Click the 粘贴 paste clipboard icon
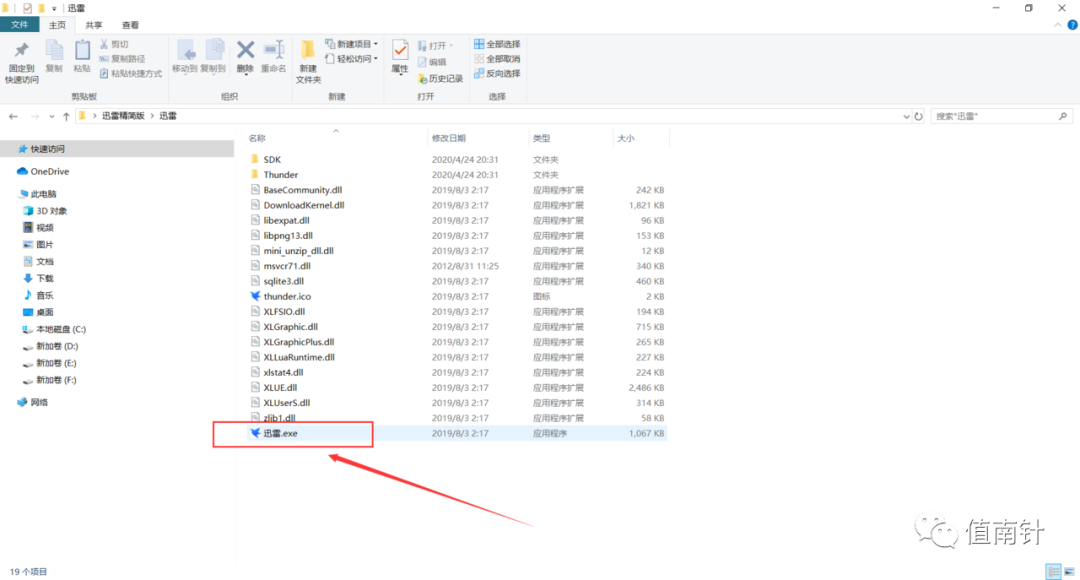The height and width of the screenshot is (580, 1080). (x=82, y=51)
